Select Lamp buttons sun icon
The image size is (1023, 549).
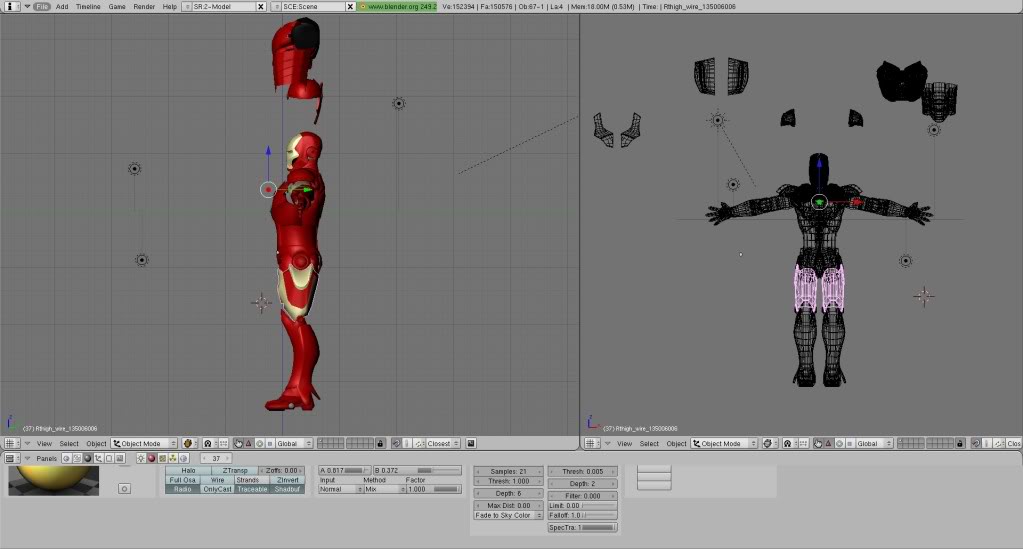pyautogui.click(x=141, y=458)
